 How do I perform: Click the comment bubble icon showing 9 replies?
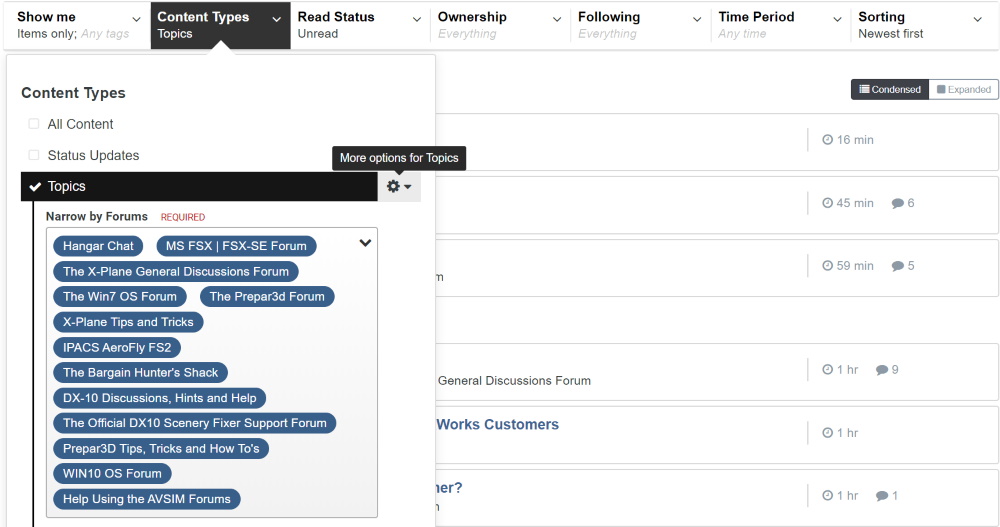click(882, 369)
